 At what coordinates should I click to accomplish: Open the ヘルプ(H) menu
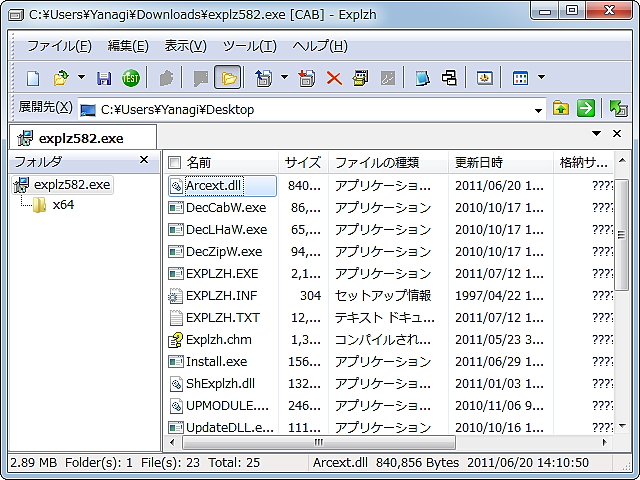(x=320, y=46)
